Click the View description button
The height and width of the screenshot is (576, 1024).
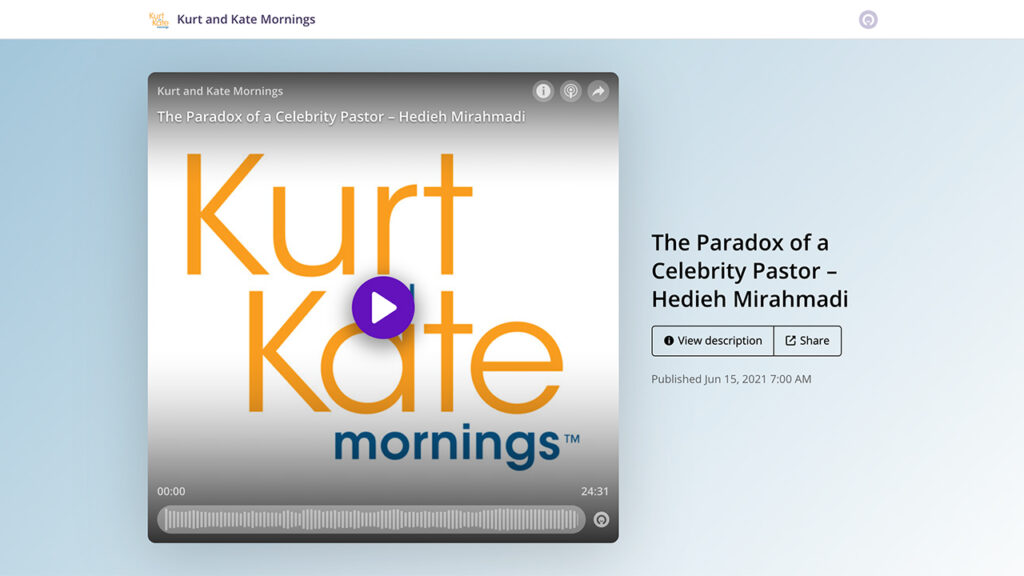[712, 341]
